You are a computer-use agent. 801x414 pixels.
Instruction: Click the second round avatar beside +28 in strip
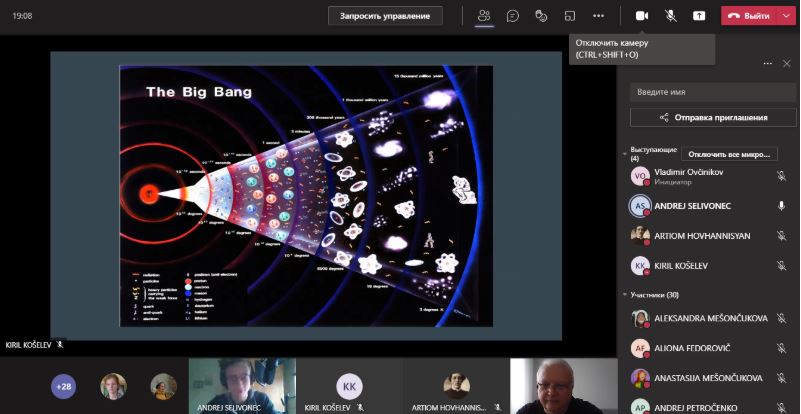coord(163,386)
